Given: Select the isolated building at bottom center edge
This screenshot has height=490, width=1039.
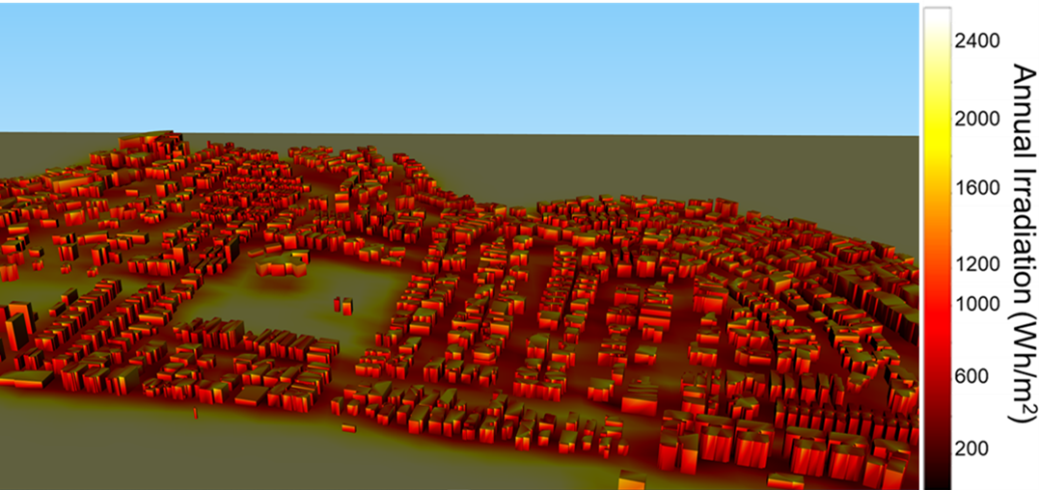Looking at the screenshot, I should click(x=632, y=480).
